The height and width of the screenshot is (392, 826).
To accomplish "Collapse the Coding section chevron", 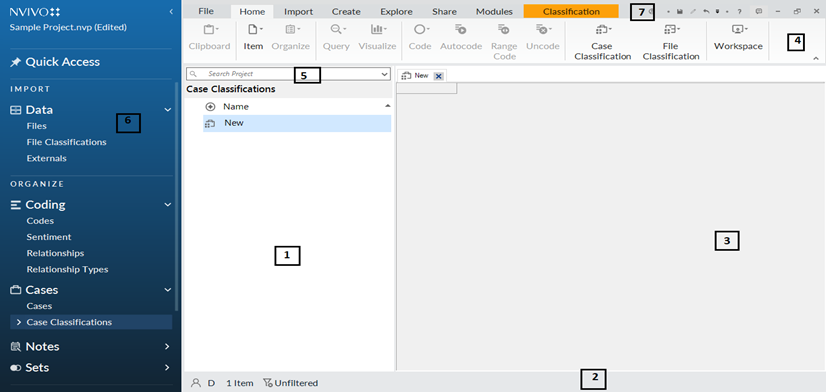I will (168, 204).
